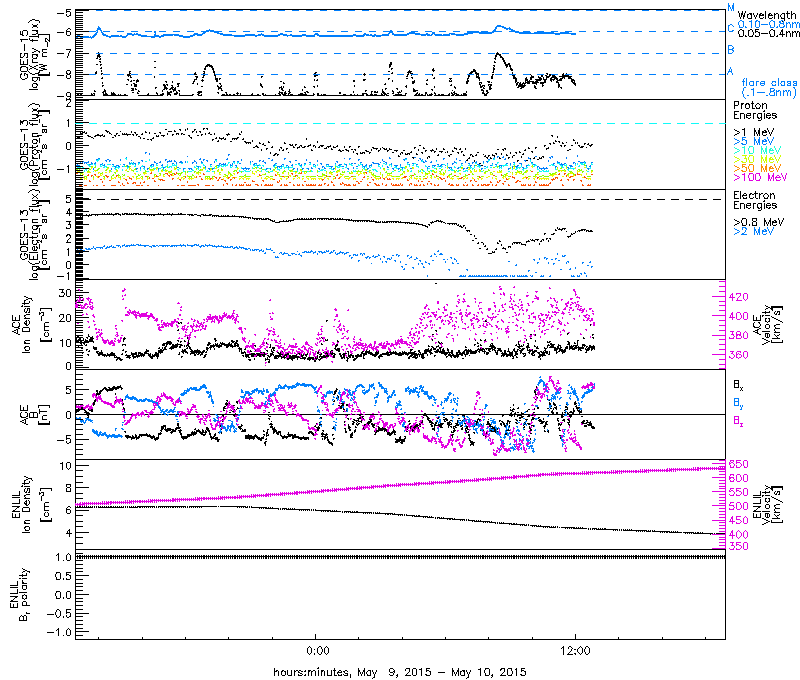Click the '>50 MeV' proton legend label
Image resolution: width=800 pixels, height=680 pixels.
point(757,168)
